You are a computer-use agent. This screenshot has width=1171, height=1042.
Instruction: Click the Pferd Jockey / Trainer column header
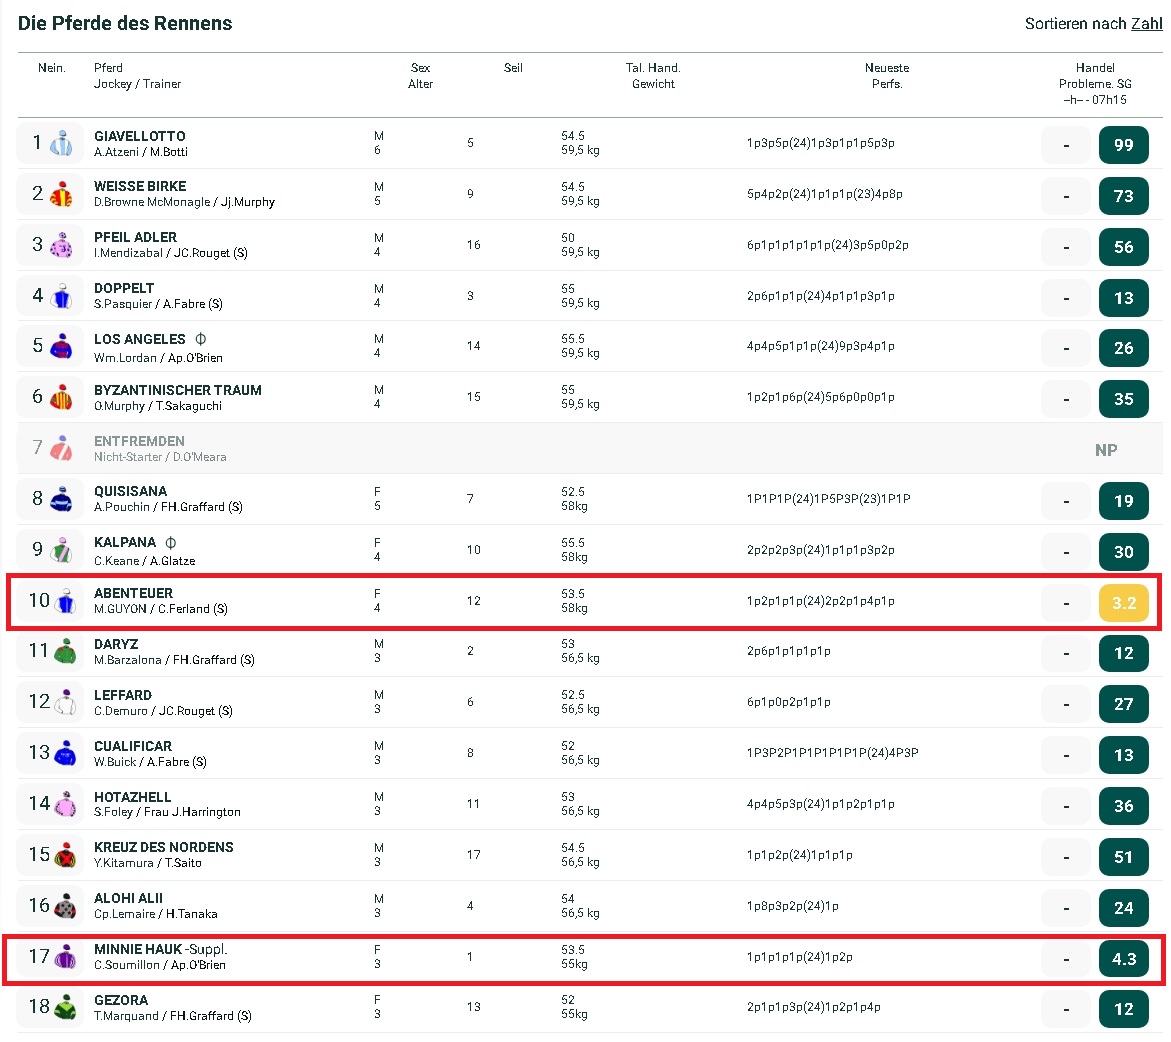coord(137,76)
